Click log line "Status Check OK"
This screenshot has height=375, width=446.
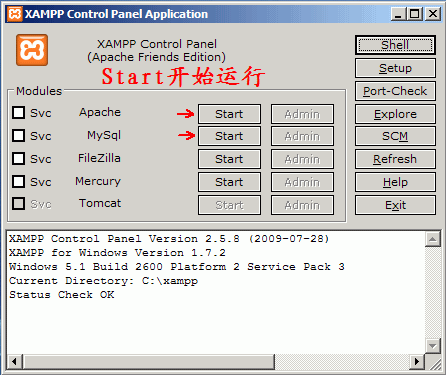coord(62,295)
